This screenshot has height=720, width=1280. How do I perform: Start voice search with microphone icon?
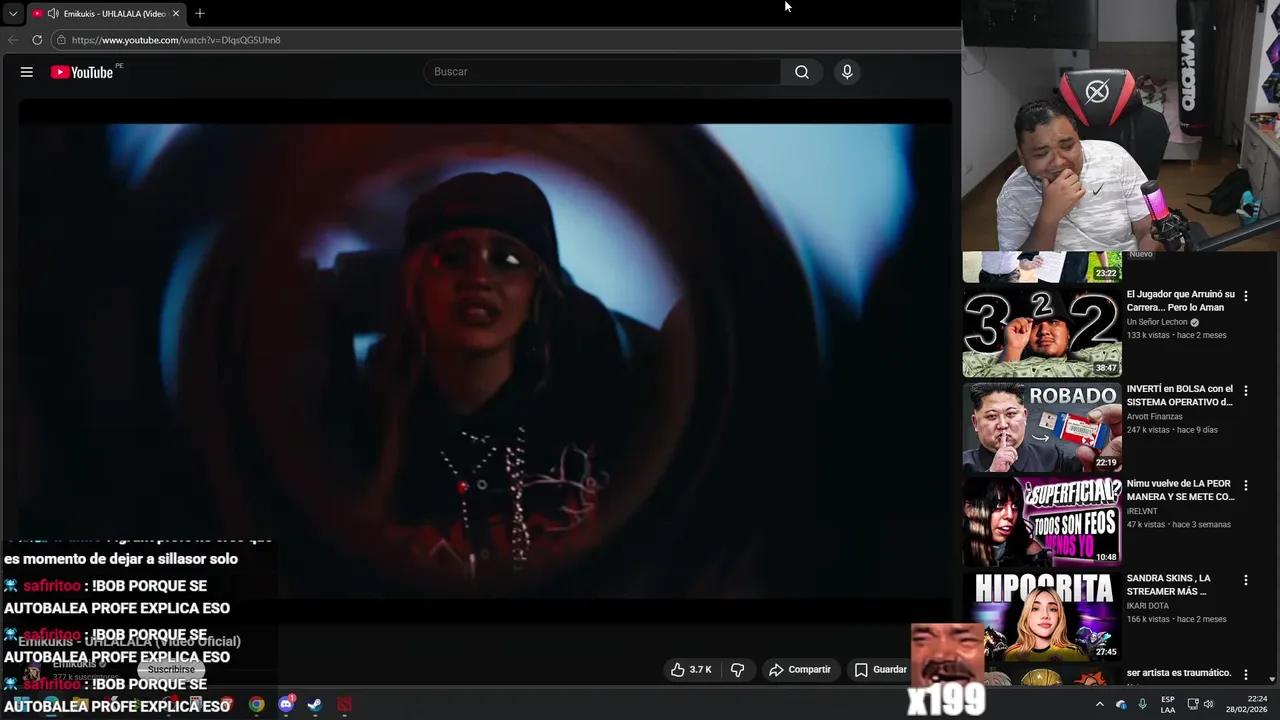[x=847, y=72]
